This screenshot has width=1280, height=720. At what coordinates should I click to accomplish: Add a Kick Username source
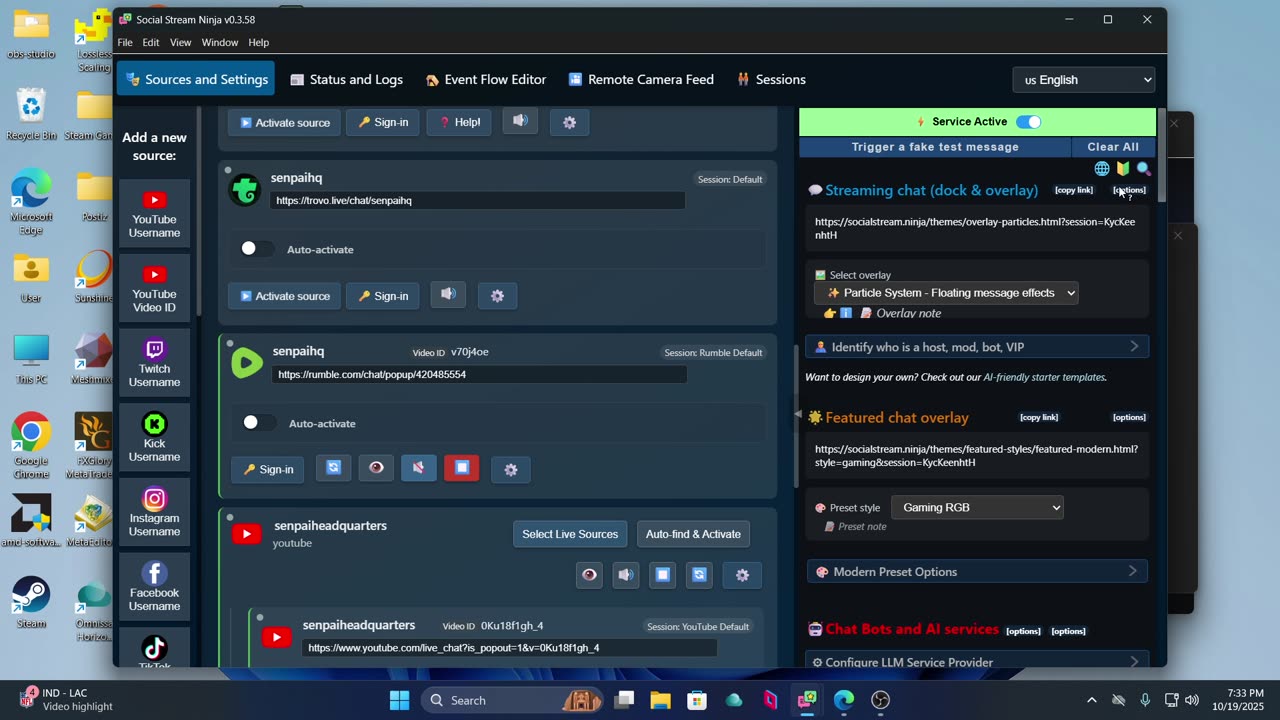click(154, 439)
